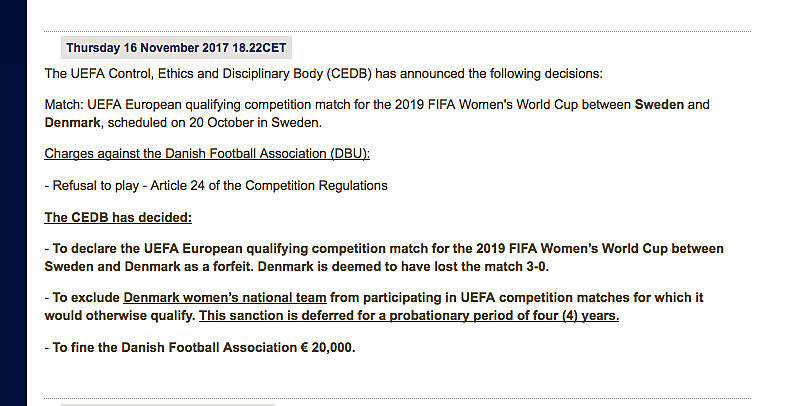Click the dotted separator above the date badge

coord(398,31)
